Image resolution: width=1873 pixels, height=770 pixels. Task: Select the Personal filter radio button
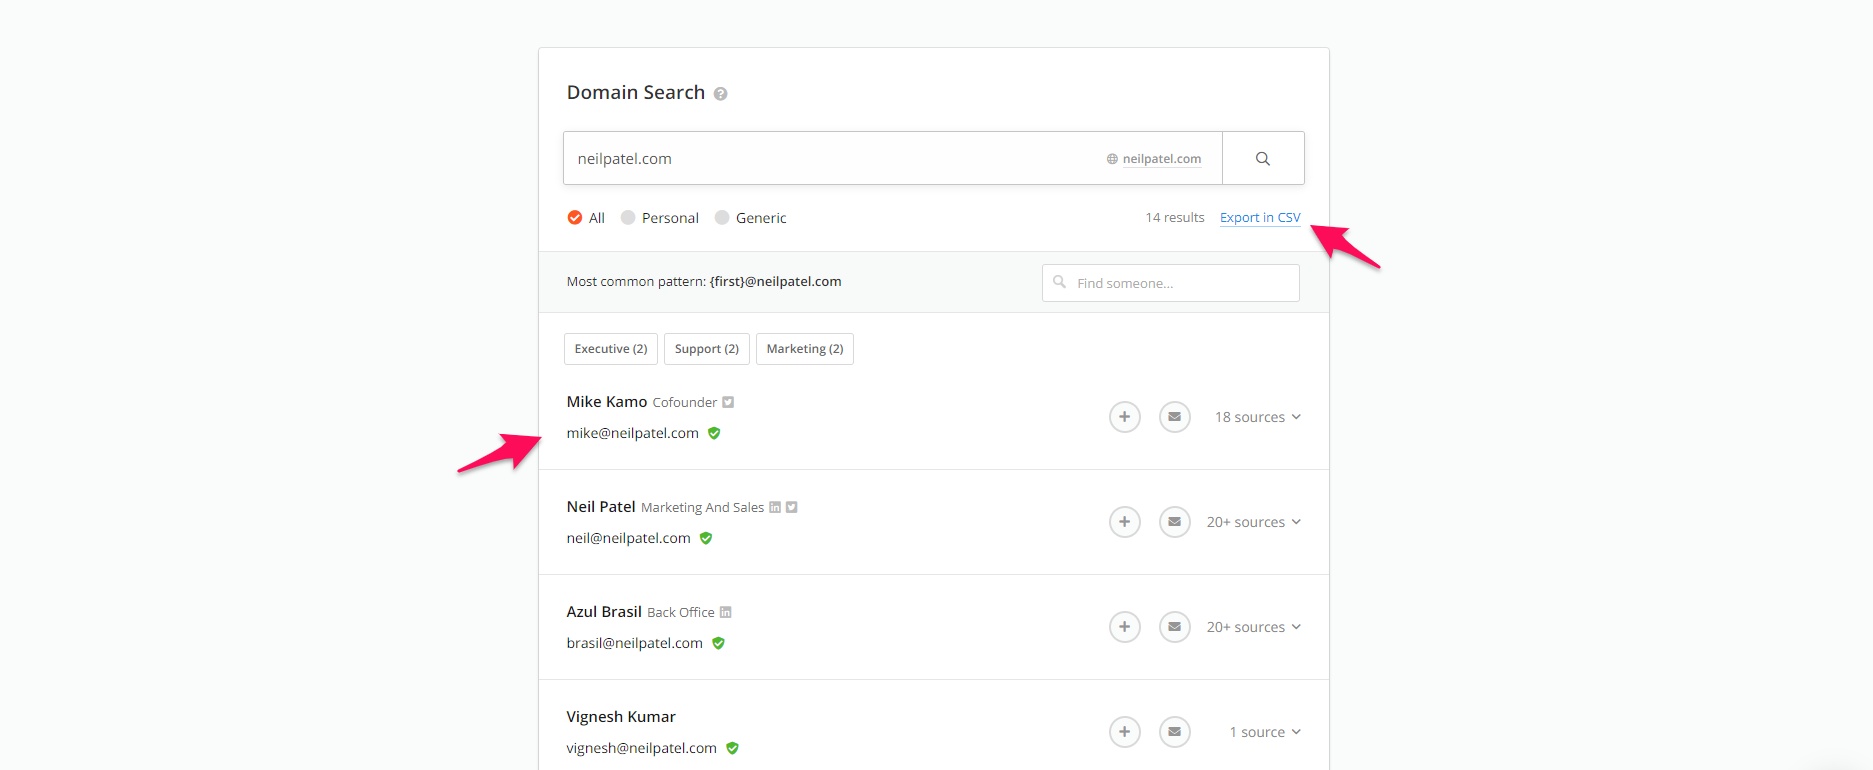point(628,218)
